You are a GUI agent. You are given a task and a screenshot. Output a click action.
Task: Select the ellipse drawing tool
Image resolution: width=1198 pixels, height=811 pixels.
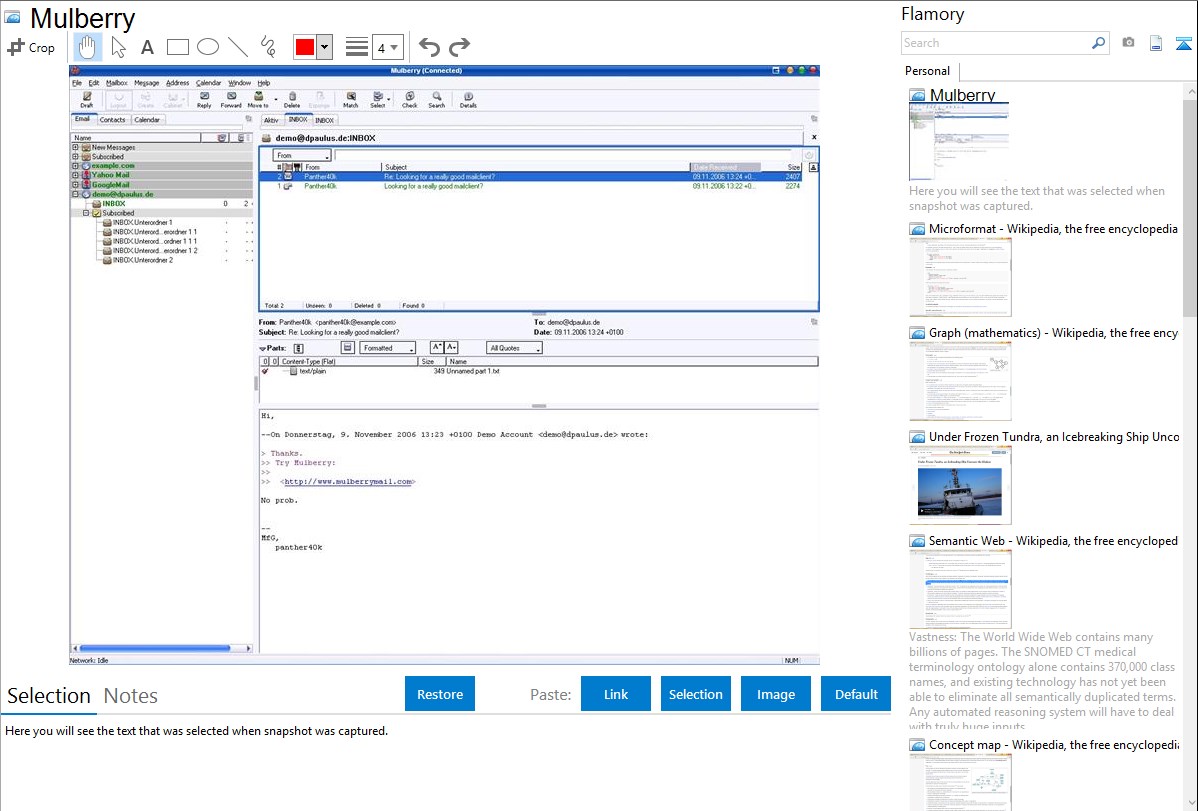[x=208, y=47]
